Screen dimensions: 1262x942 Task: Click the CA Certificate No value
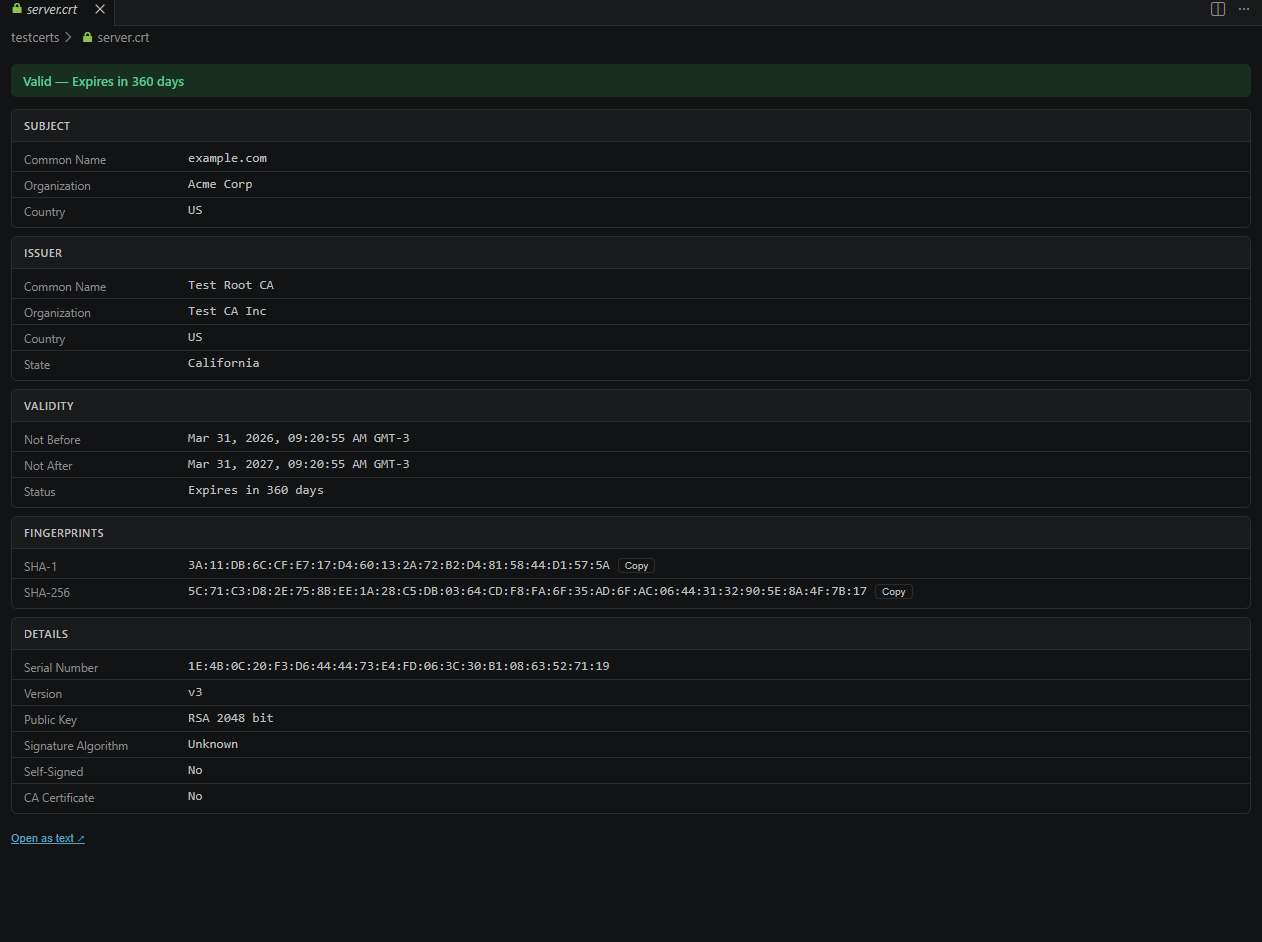[x=195, y=796]
